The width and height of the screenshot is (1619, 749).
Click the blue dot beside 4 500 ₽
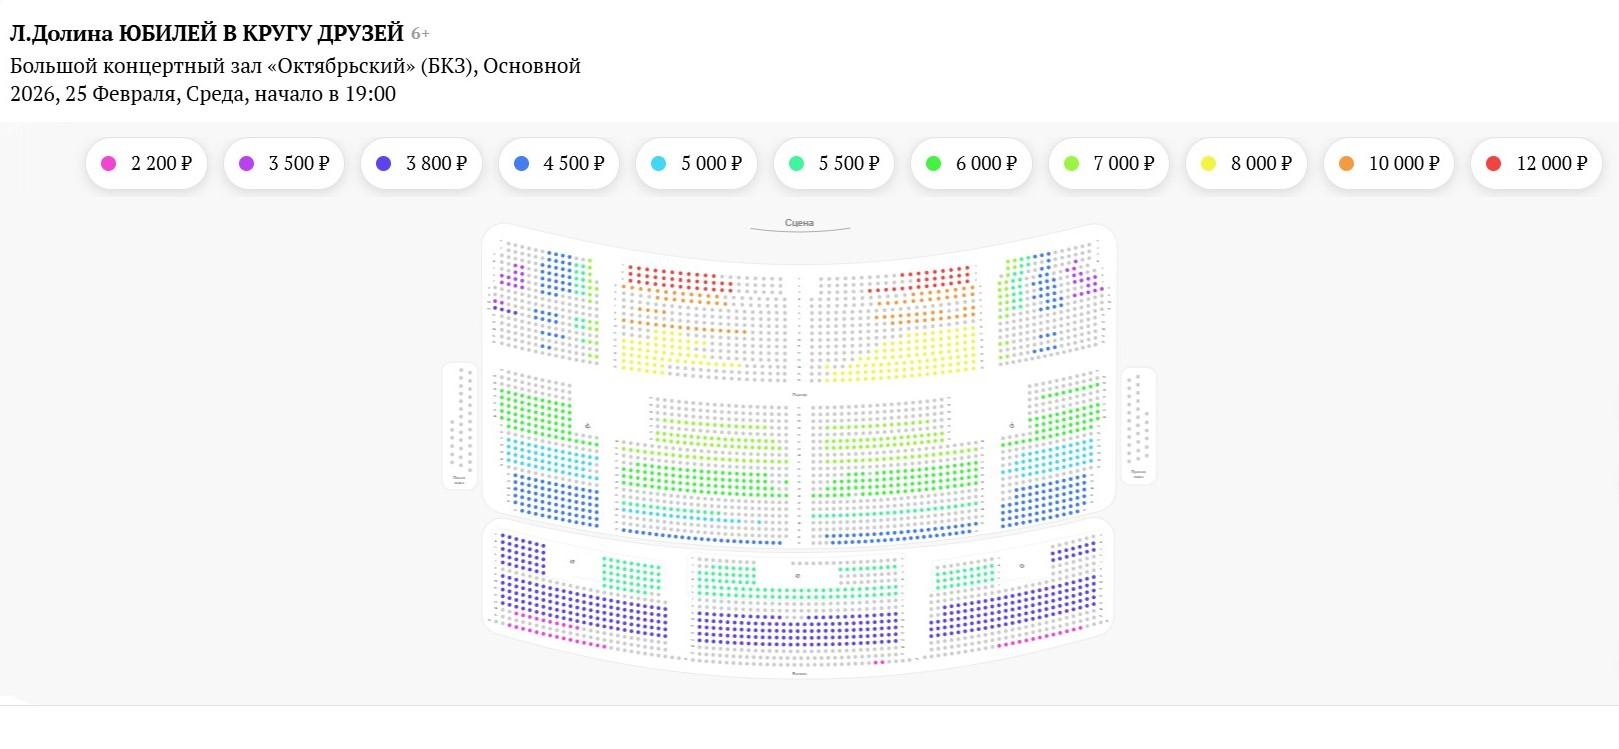(521, 163)
